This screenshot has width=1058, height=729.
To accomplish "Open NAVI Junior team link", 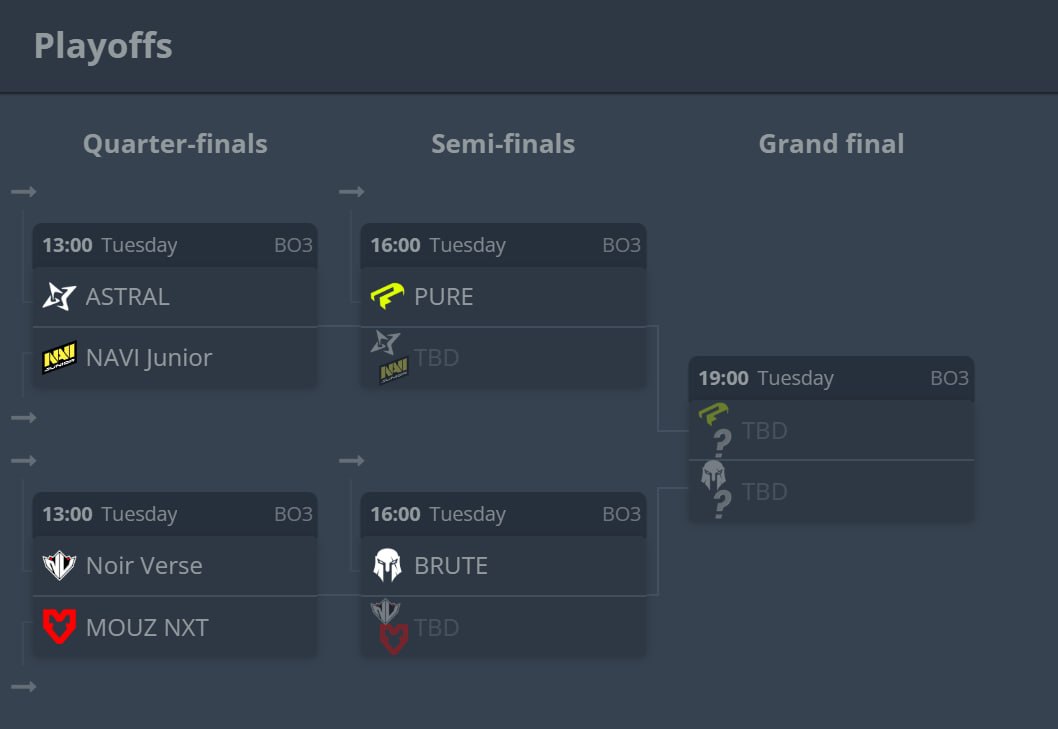I will tap(149, 357).
